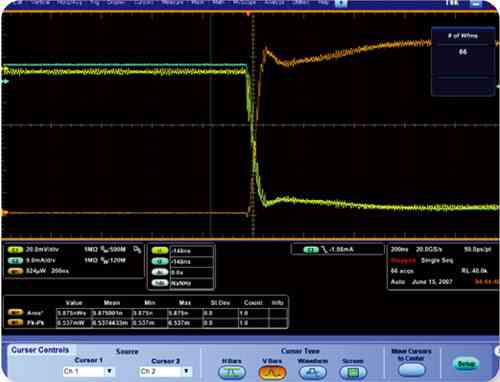Choose the Waveform cursor type
The image size is (500, 382).
click(x=313, y=372)
